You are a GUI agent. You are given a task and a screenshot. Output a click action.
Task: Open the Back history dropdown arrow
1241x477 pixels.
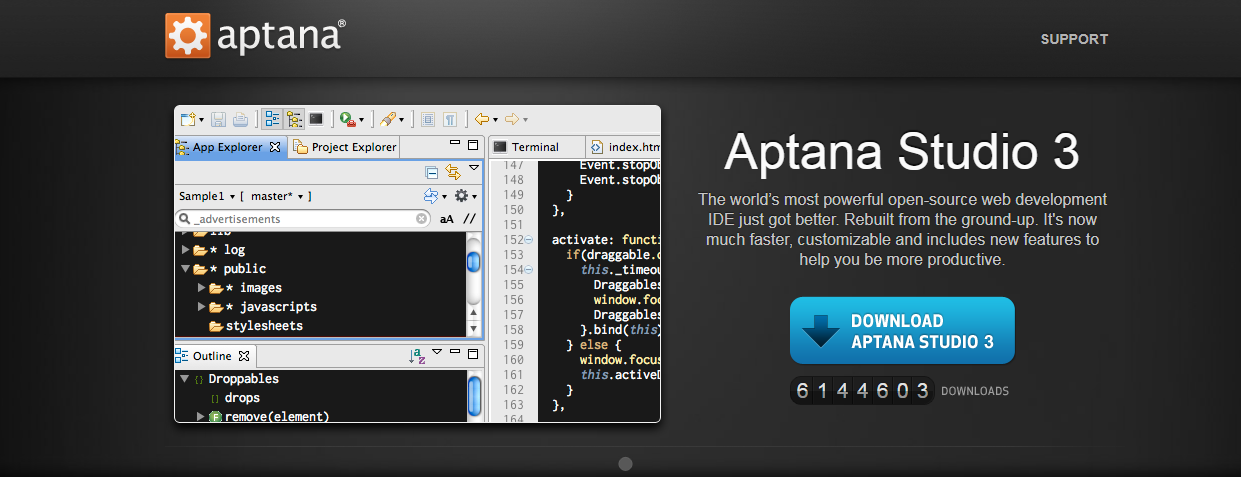495,120
